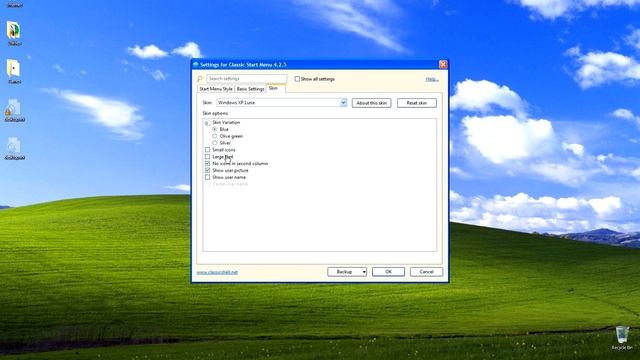Image resolution: width=640 pixels, height=360 pixels.
Task: Click the Center user name grayed text
Action: tap(230, 184)
